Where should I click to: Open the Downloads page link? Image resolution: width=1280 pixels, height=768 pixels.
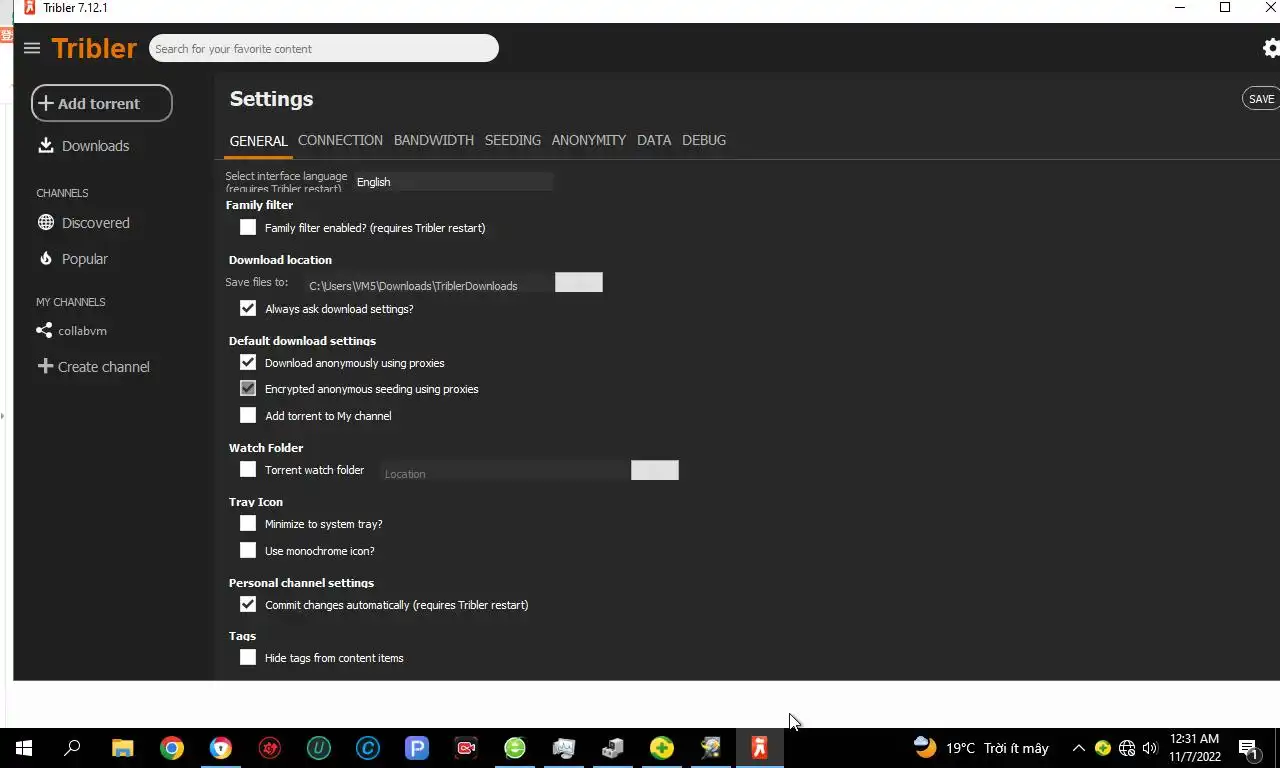(95, 146)
